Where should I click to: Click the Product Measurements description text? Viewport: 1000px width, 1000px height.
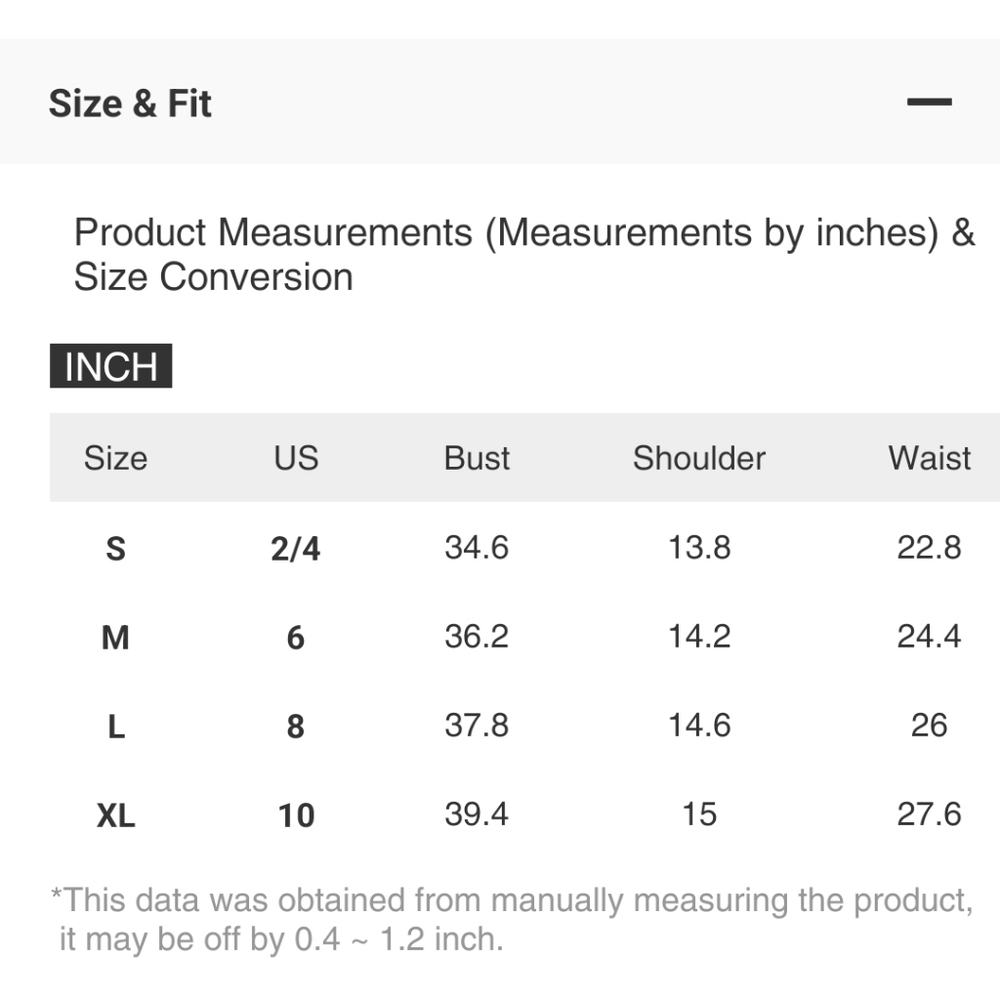click(x=524, y=254)
